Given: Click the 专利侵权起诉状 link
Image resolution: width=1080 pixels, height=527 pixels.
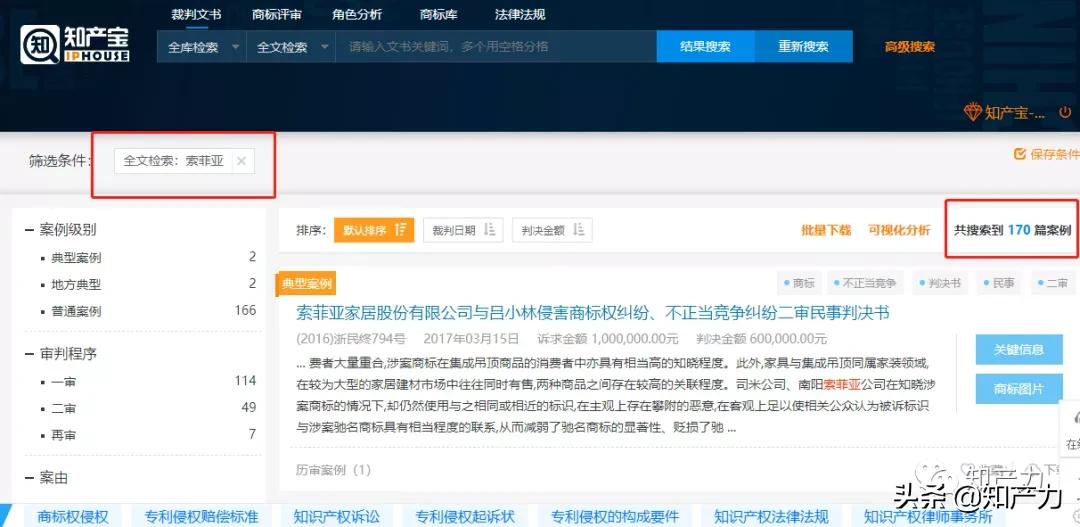Looking at the screenshot, I should point(466,516).
